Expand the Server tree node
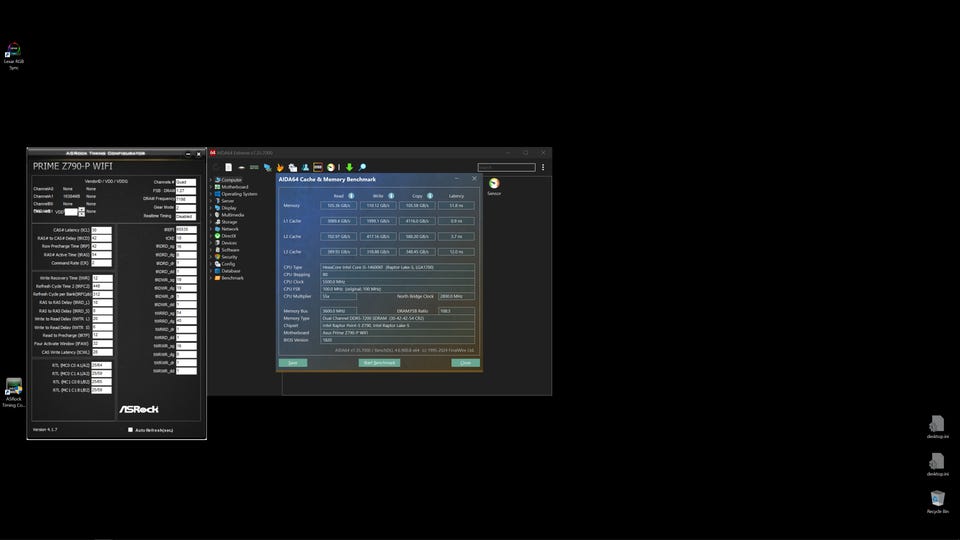The image size is (960, 540). pos(211,201)
